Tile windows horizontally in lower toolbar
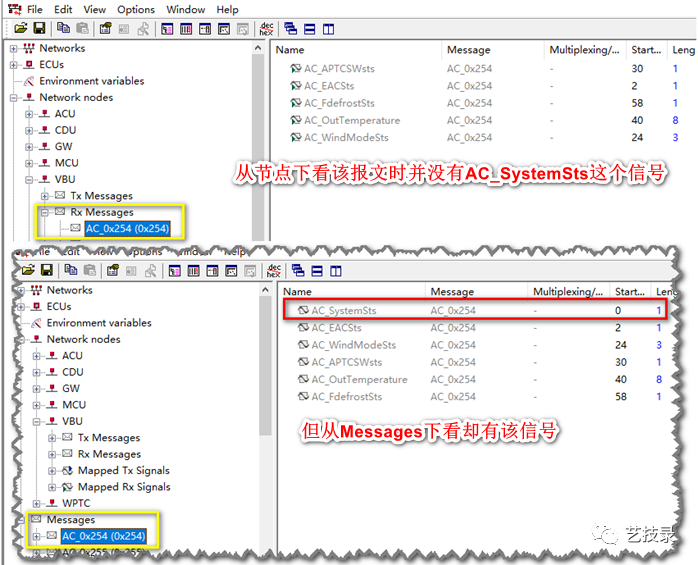Screen dimensions: 698x565 (x=317, y=271)
